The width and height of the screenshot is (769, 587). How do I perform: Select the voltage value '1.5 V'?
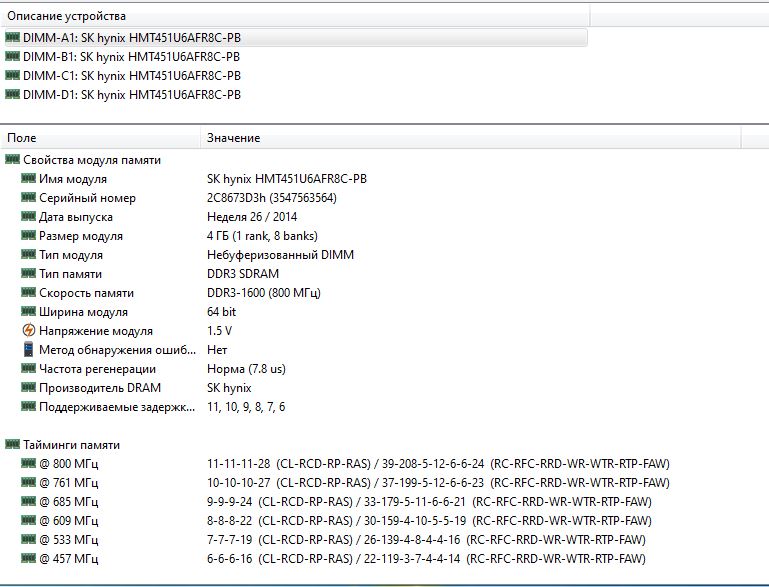219,331
